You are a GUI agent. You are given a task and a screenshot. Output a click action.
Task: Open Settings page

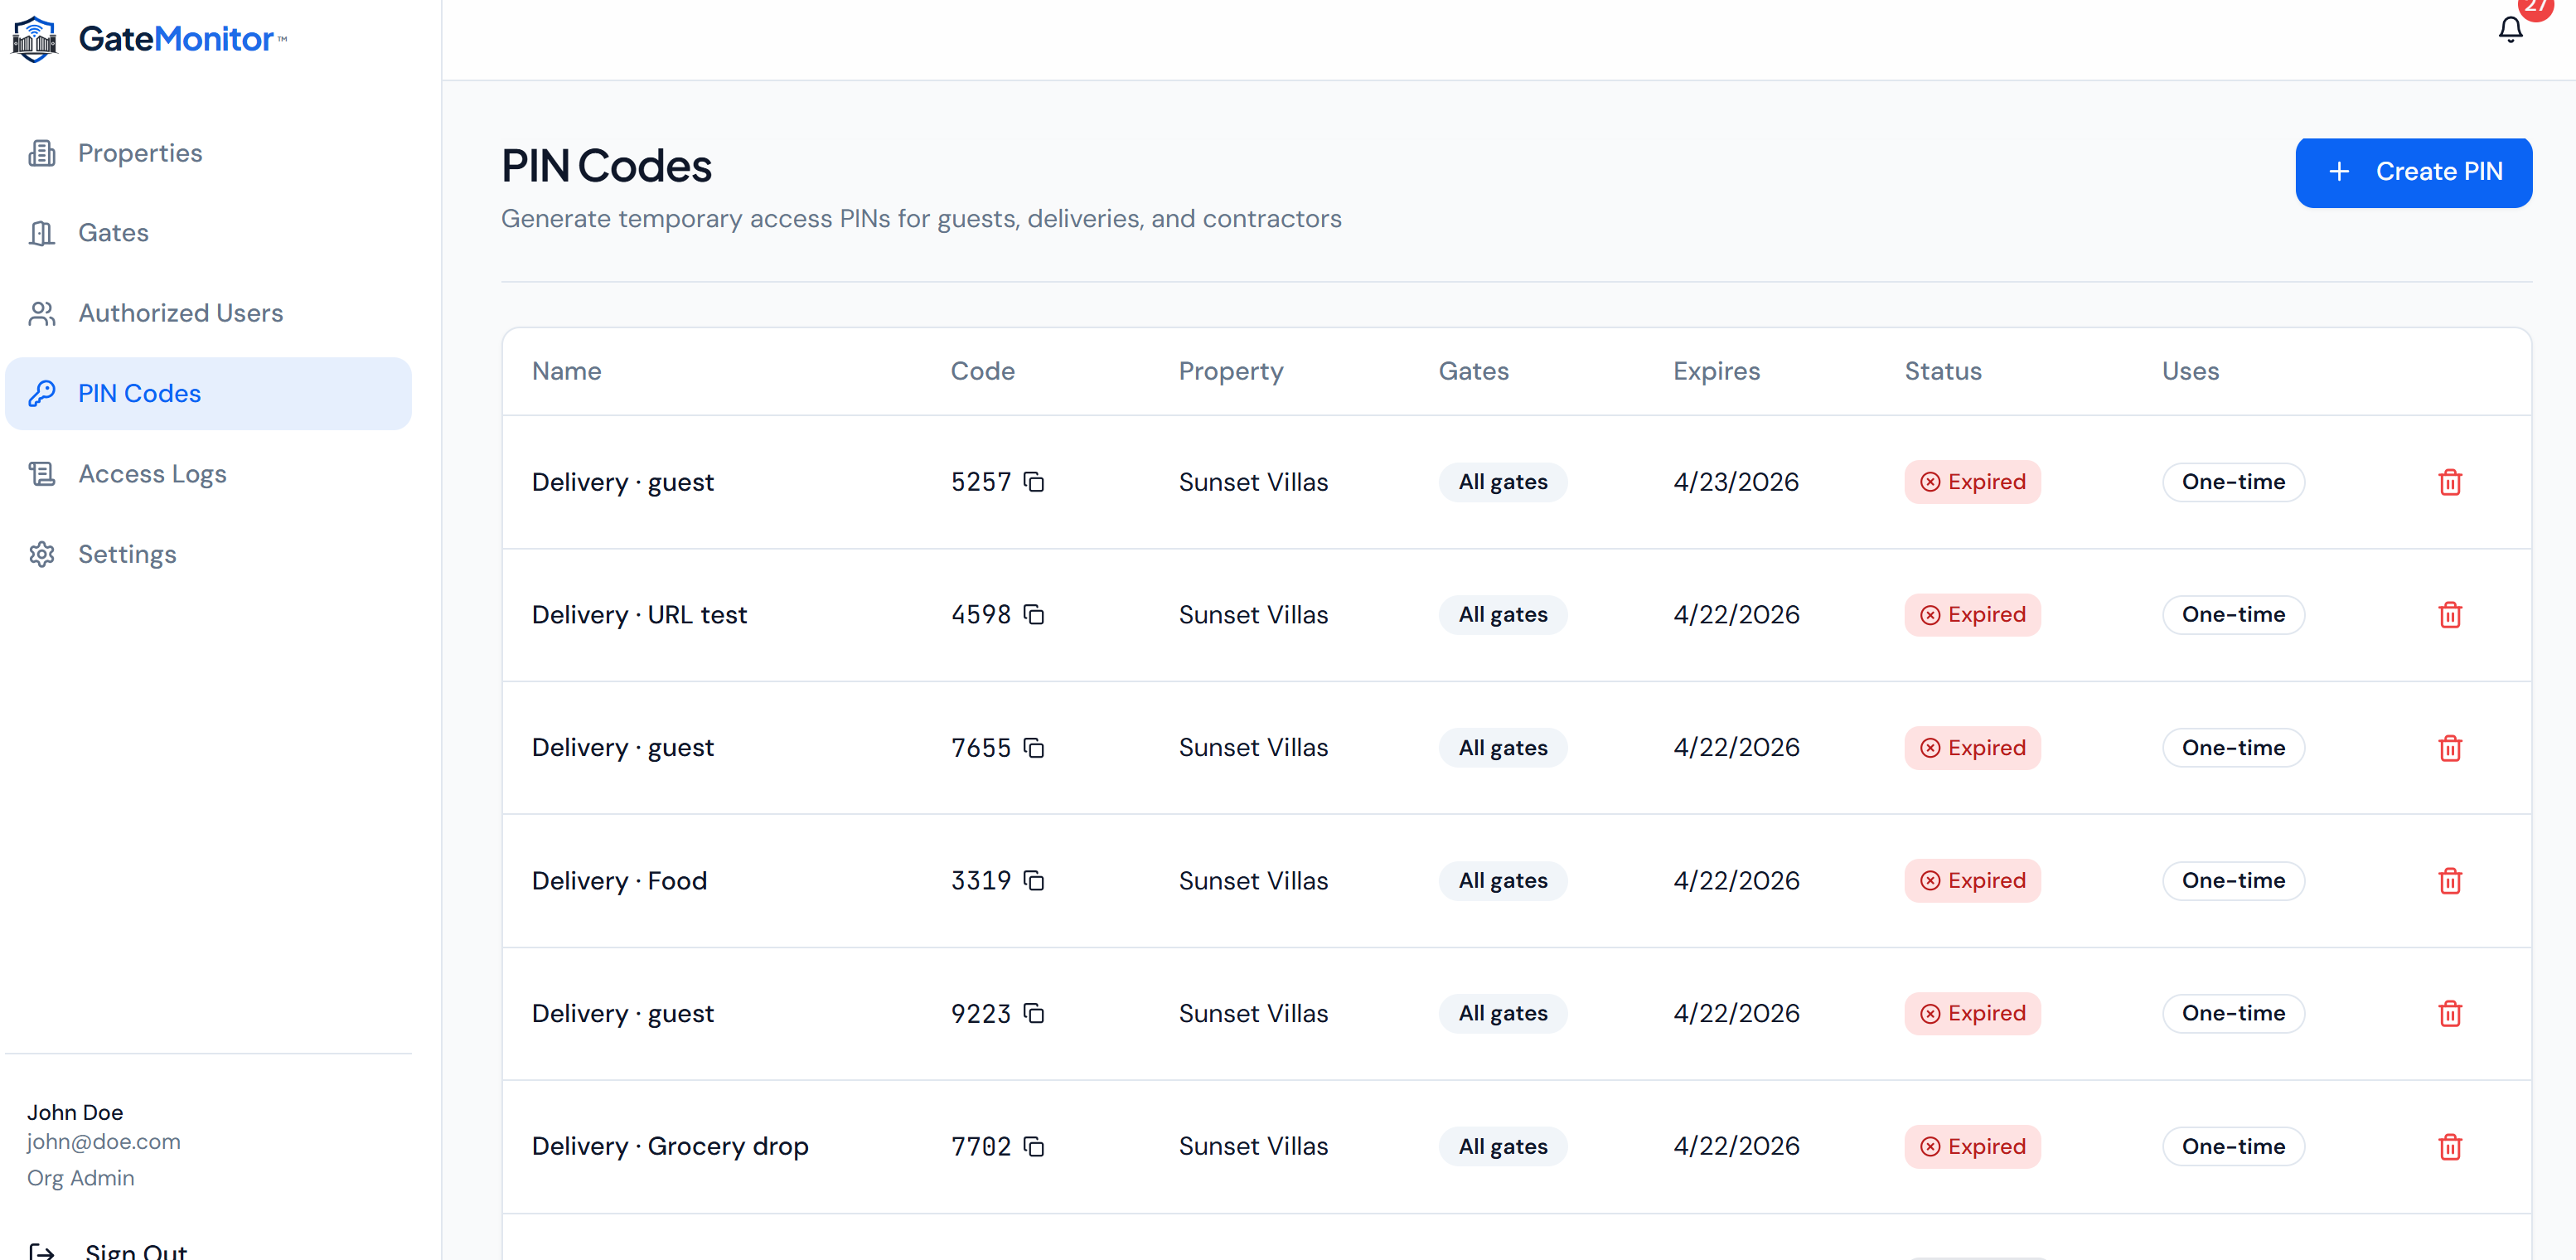point(208,554)
